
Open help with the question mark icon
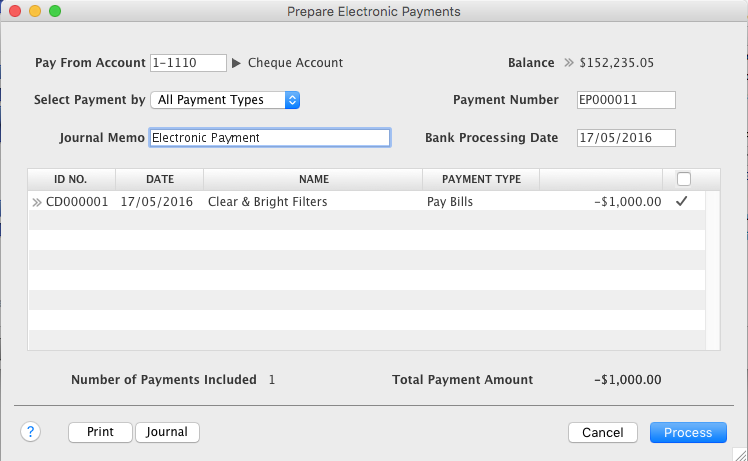click(x=31, y=432)
